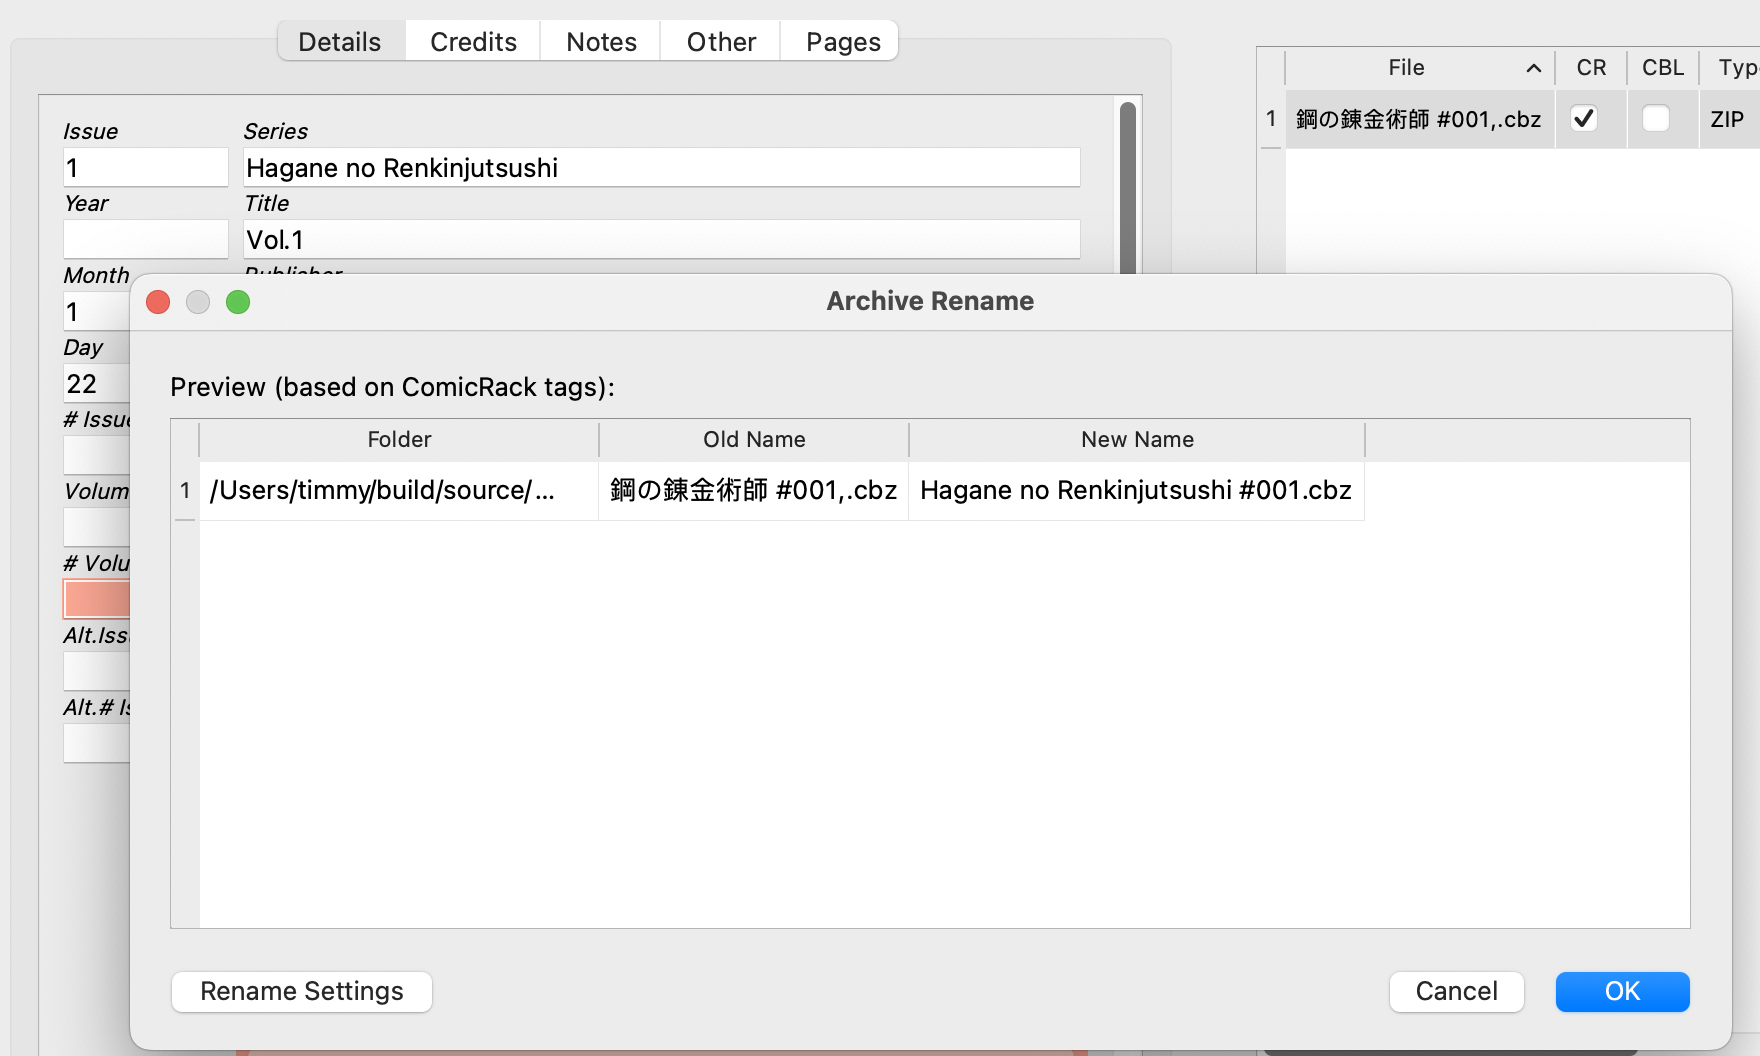Select the Issue number field
The height and width of the screenshot is (1056, 1760).
point(145,167)
